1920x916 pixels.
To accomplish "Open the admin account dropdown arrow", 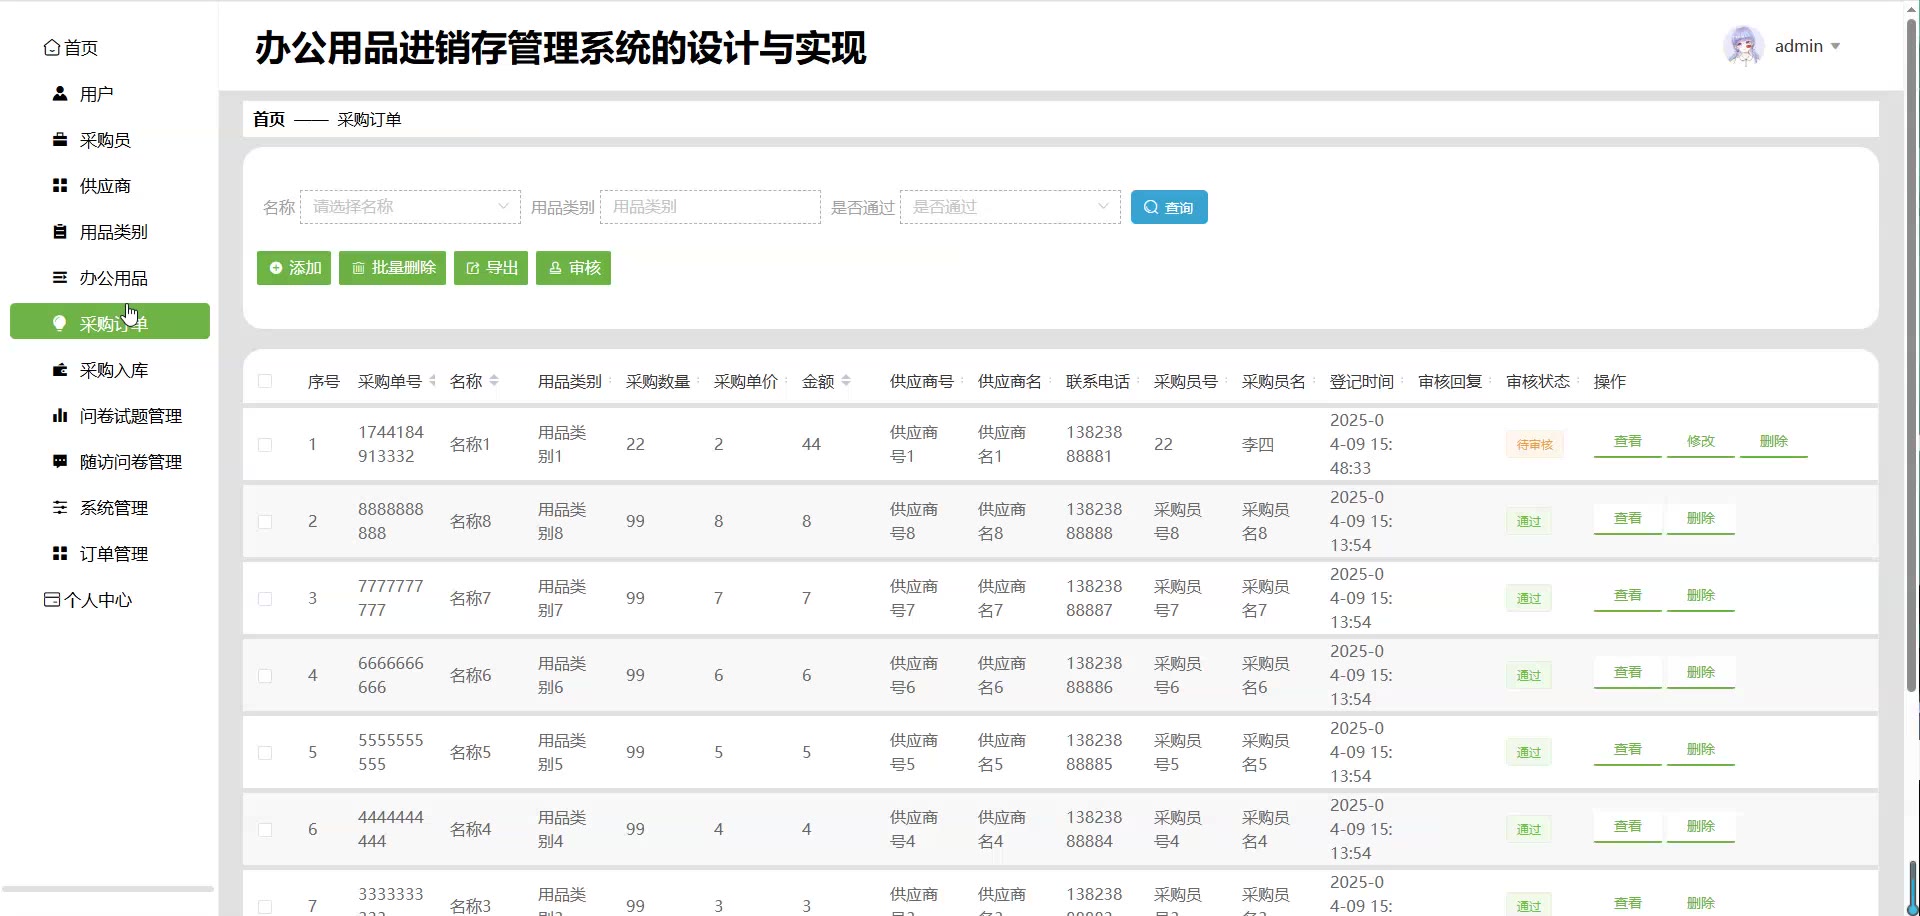I will point(1835,47).
